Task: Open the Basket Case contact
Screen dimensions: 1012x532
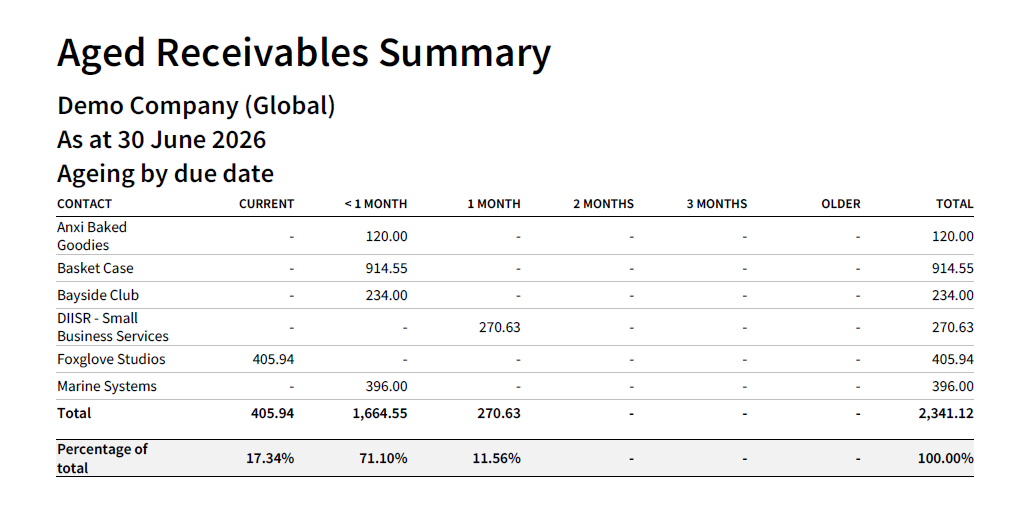Action: pyautogui.click(x=95, y=268)
